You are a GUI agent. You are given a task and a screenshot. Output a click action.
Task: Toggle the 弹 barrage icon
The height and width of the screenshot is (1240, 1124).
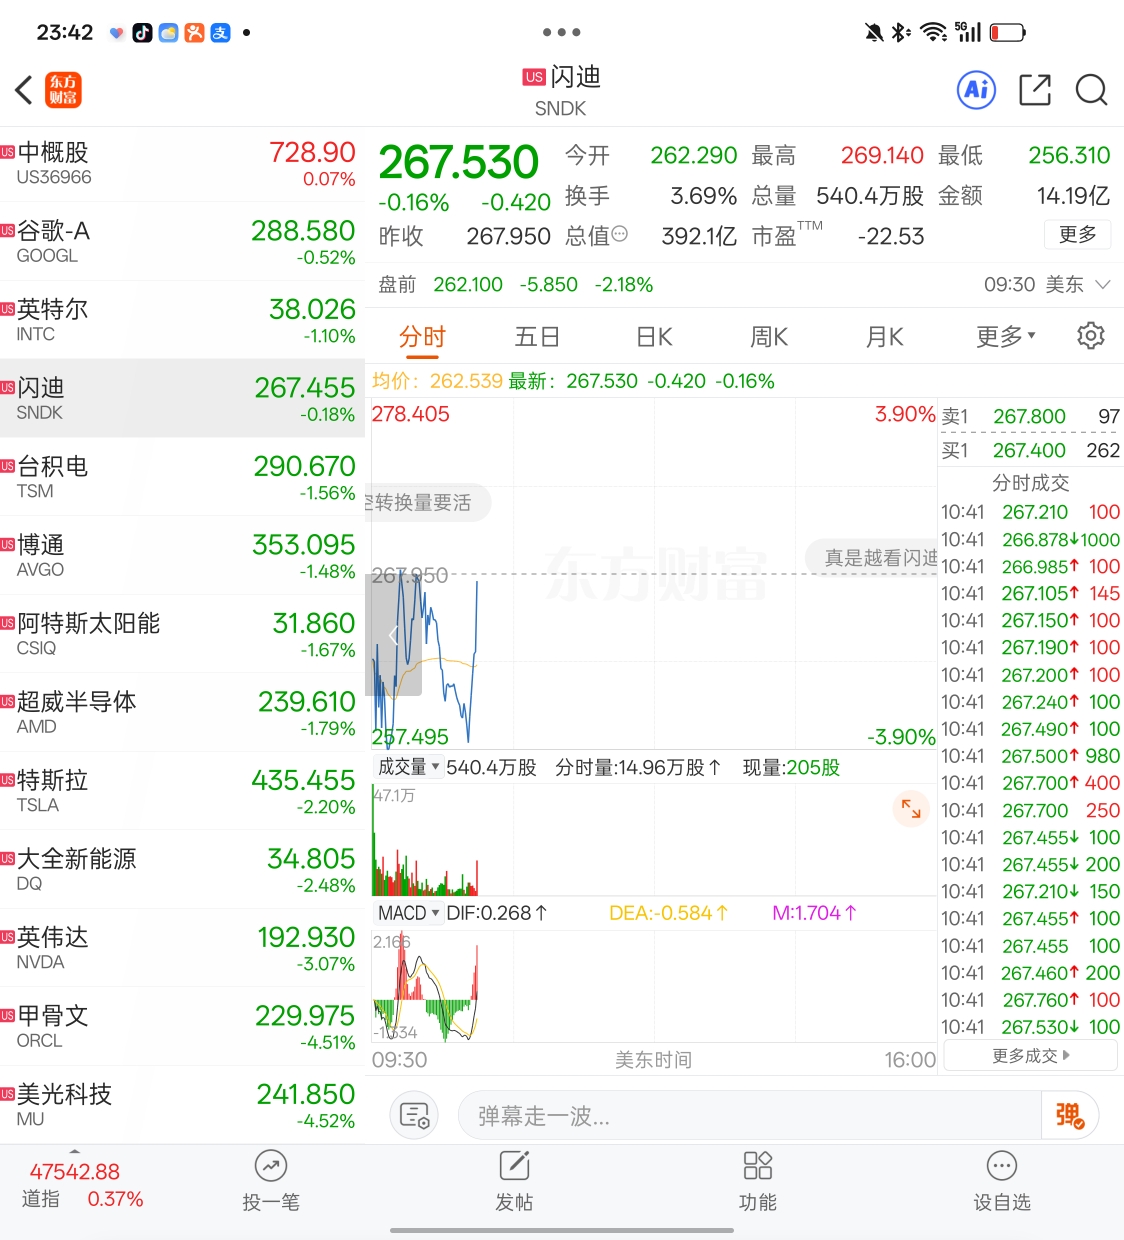(x=1069, y=1115)
